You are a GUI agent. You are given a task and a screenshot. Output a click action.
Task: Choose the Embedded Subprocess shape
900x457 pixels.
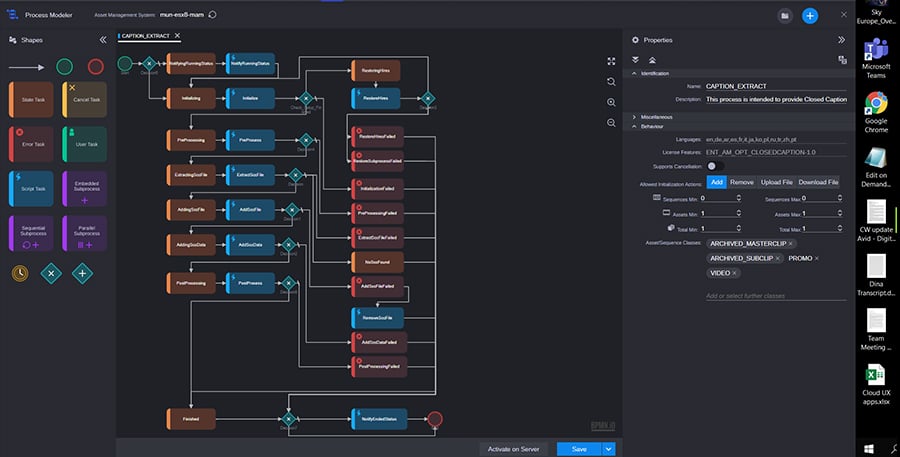(x=84, y=188)
